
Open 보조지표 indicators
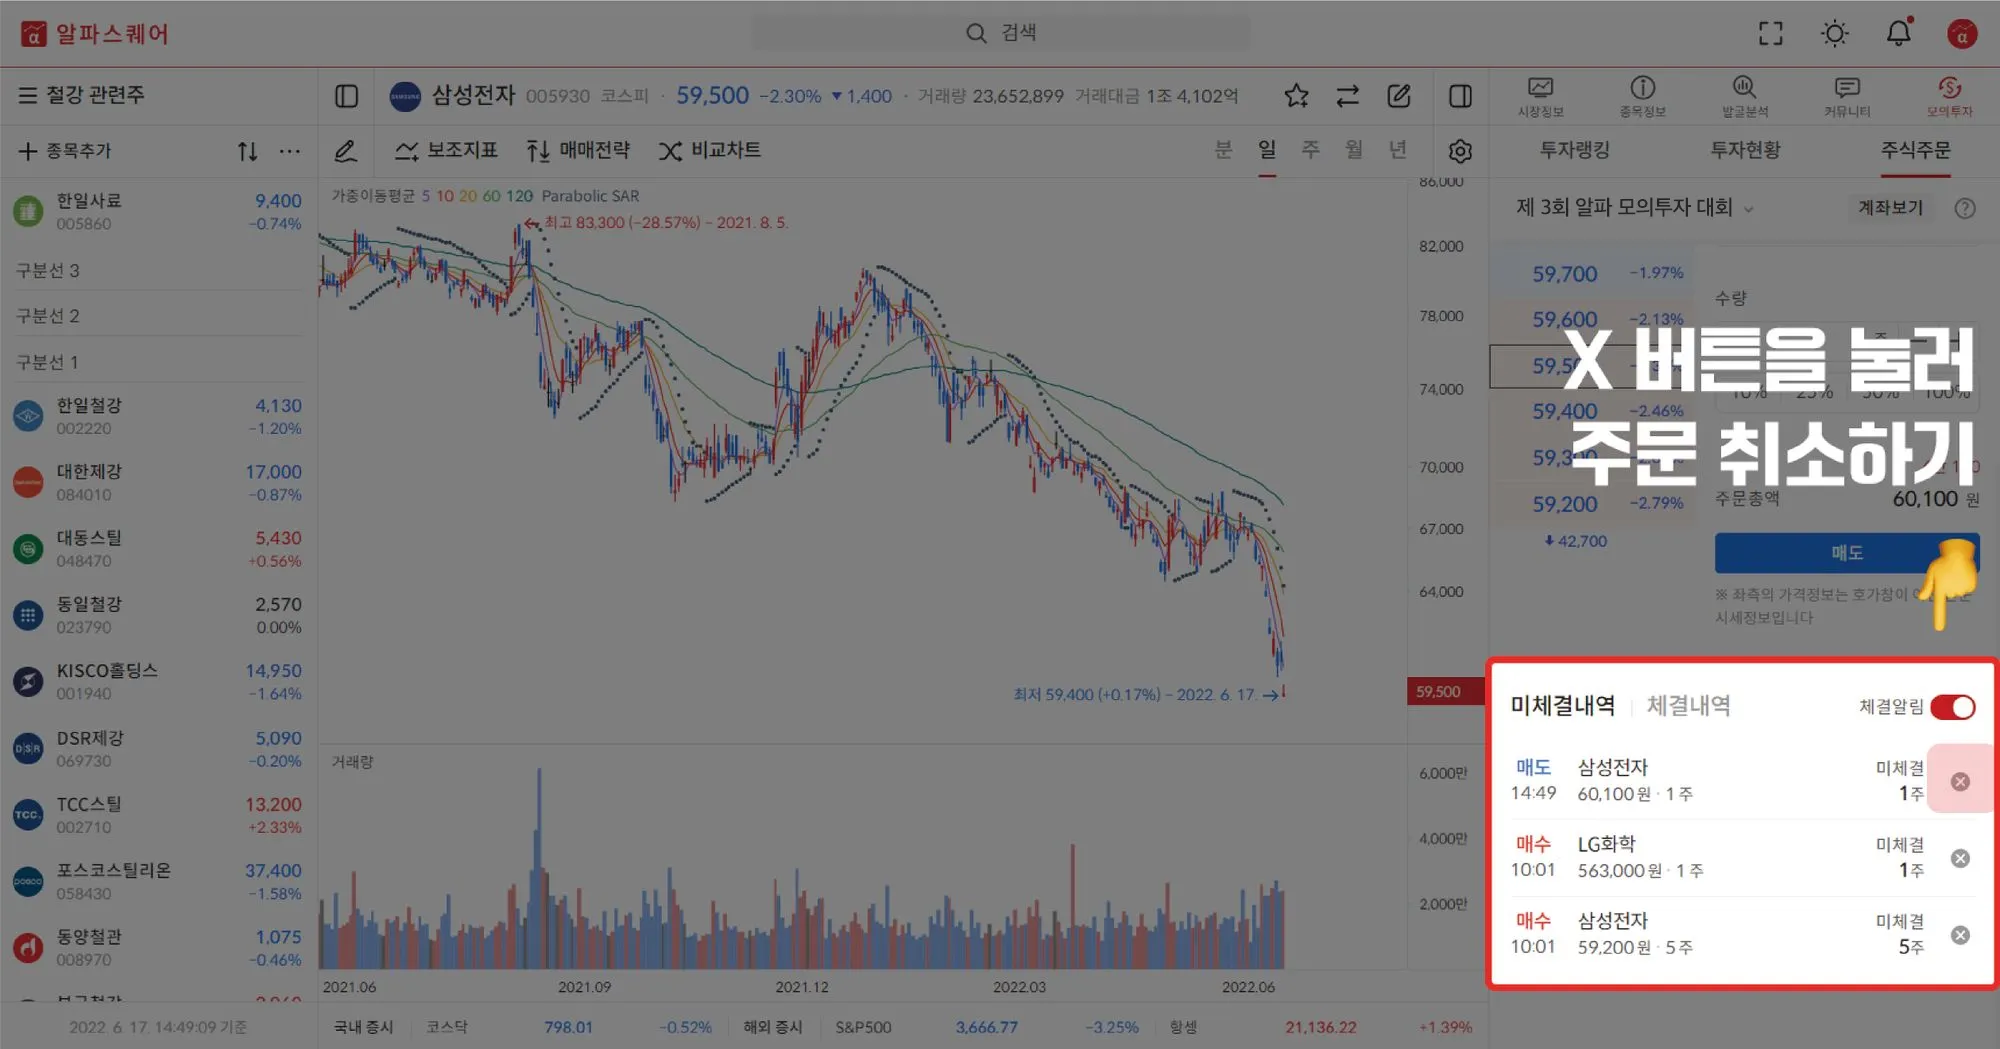[445, 150]
